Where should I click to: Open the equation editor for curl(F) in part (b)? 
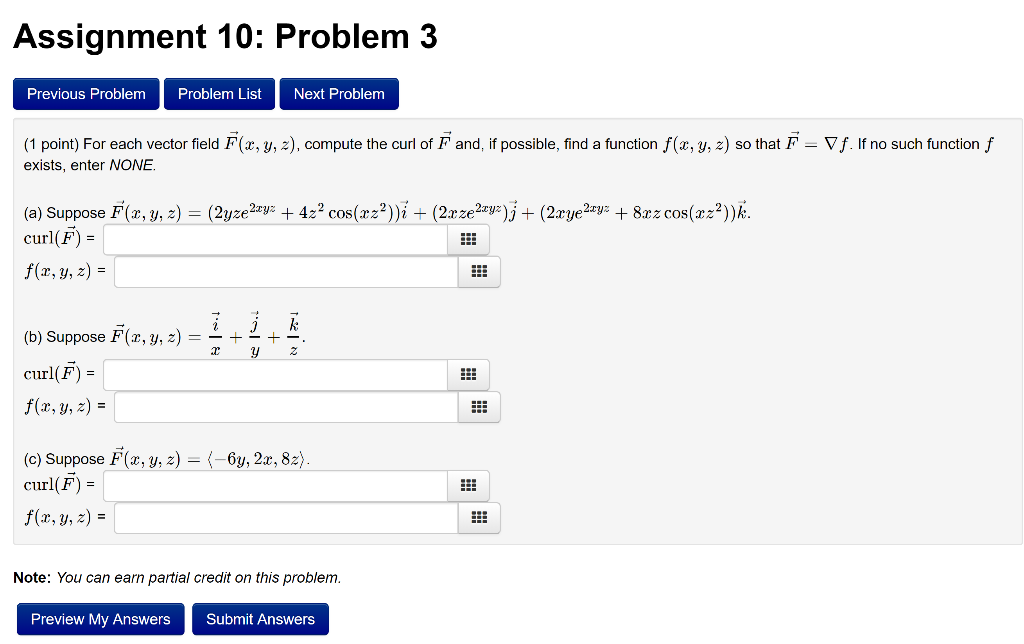467,374
